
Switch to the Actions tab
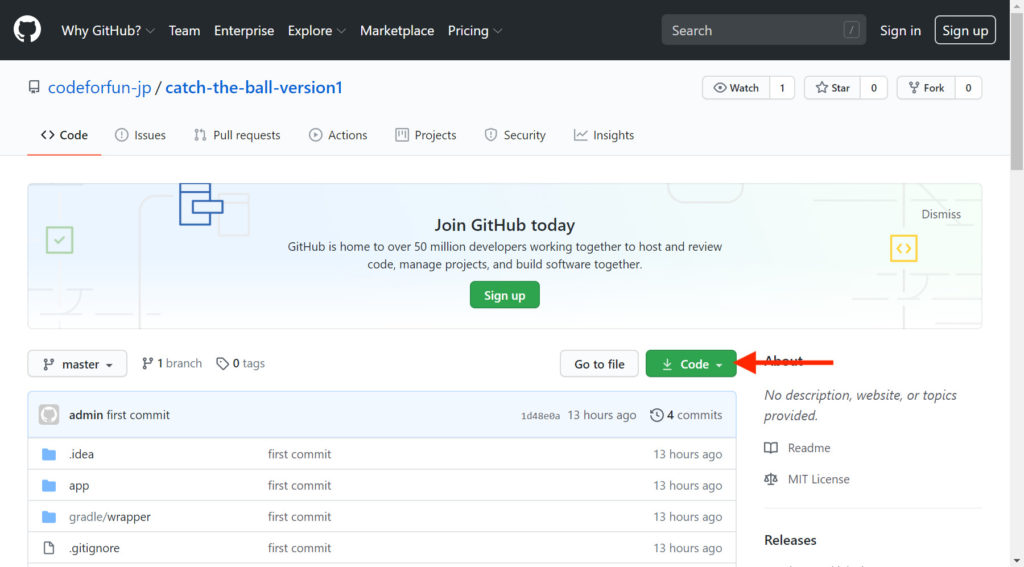[338, 135]
